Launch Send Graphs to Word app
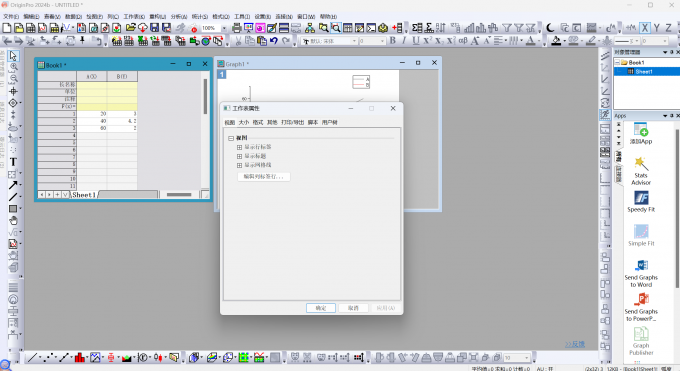 641,273
